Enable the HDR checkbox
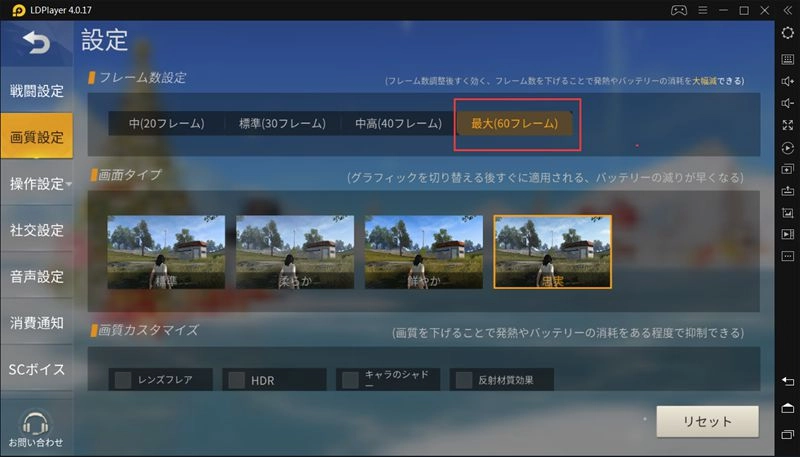The height and width of the screenshot is (457, 800). [x=237, y=380]
